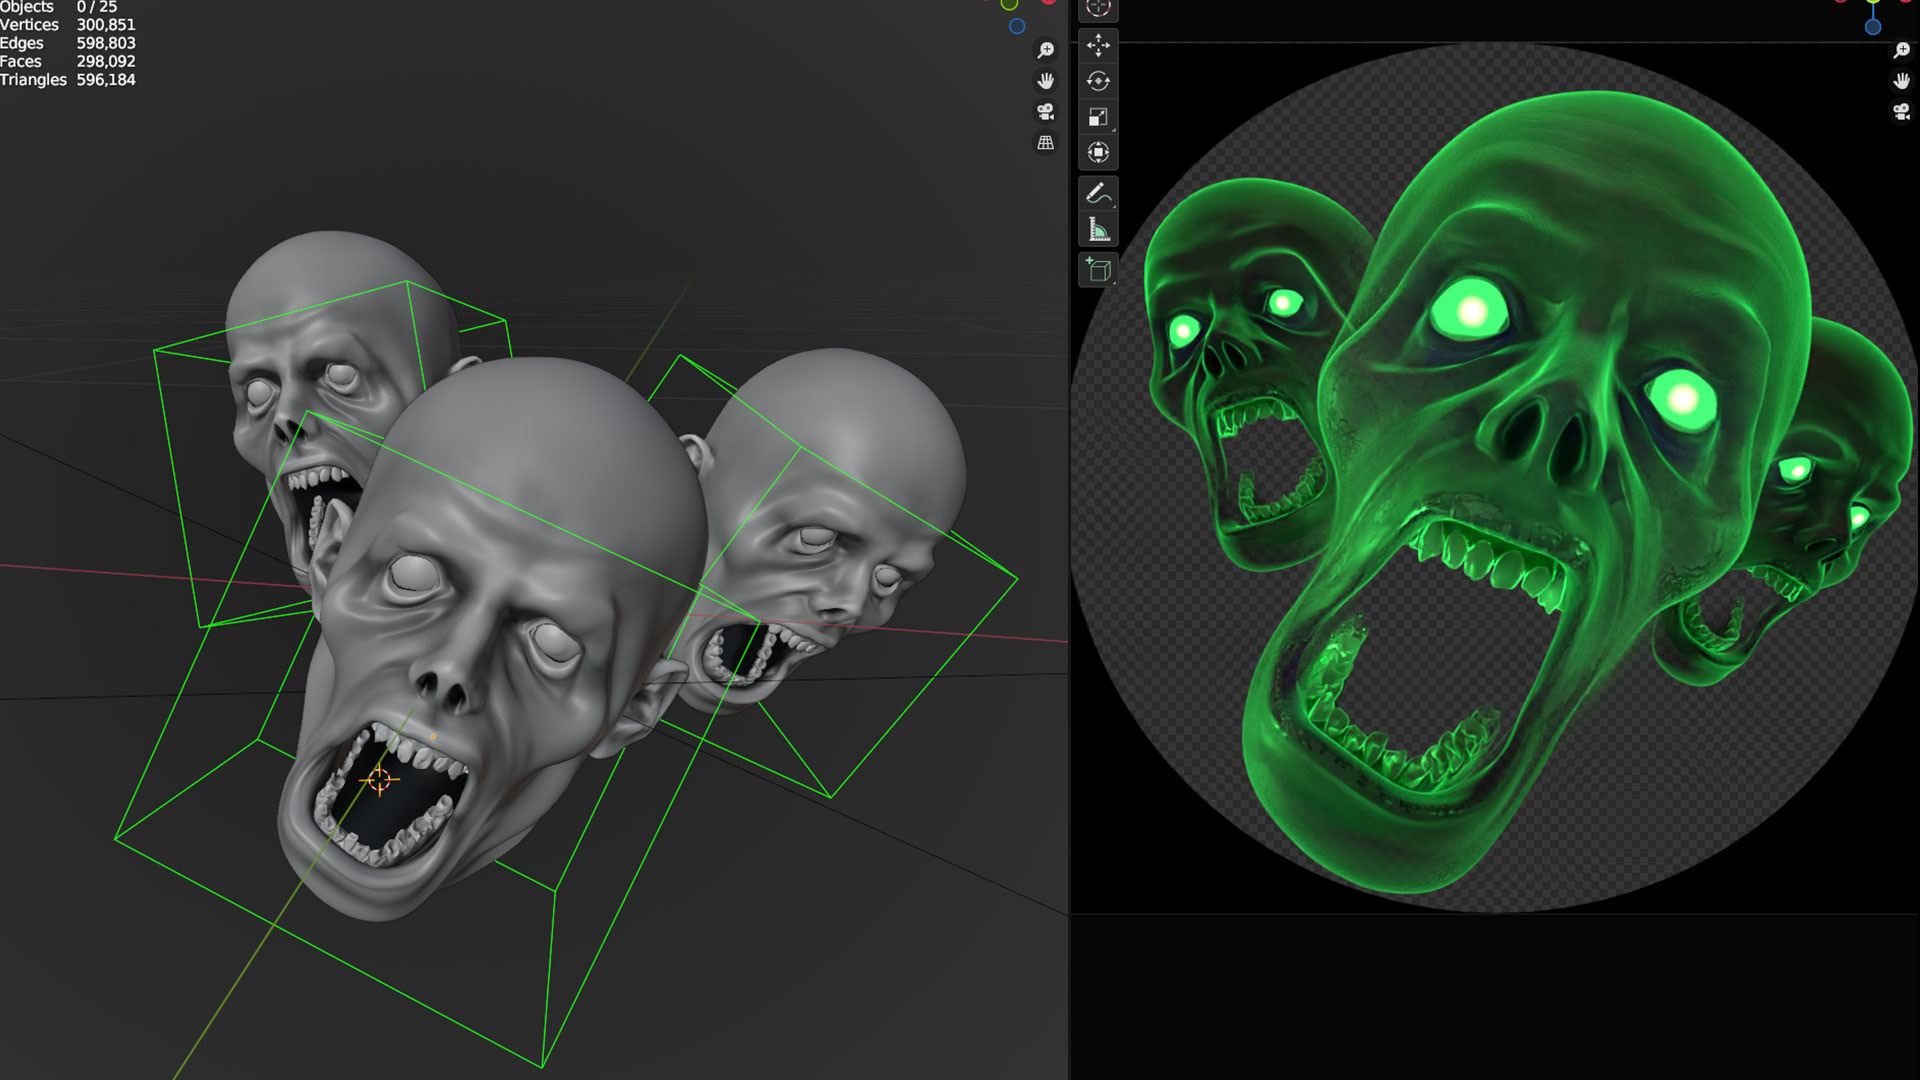Click blue Z axis gizmo, rendered viewport

1873,27
